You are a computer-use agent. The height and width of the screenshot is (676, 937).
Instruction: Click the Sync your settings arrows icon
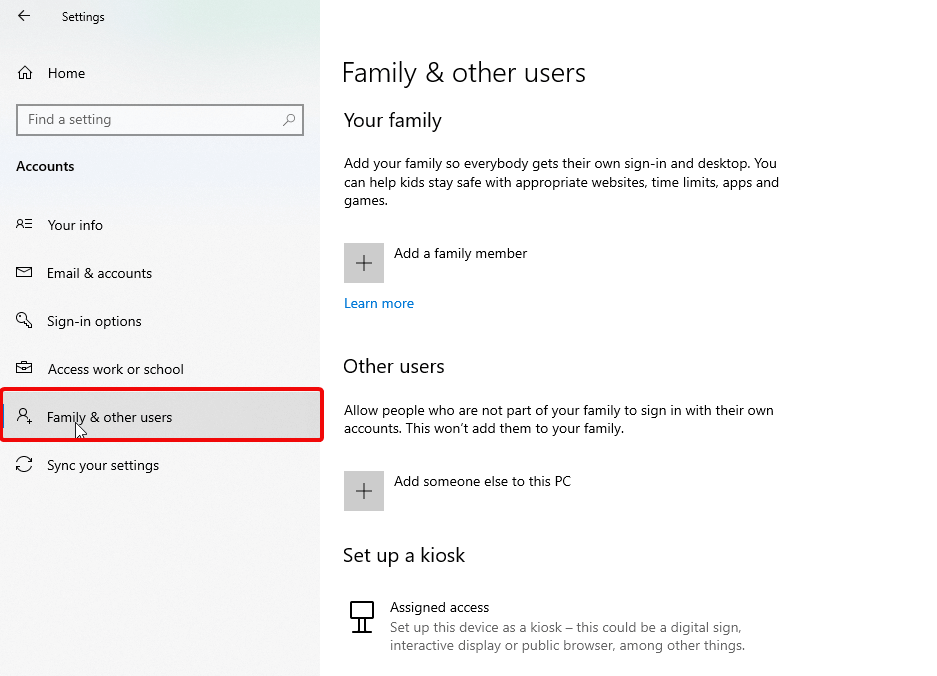coord(24,464)
